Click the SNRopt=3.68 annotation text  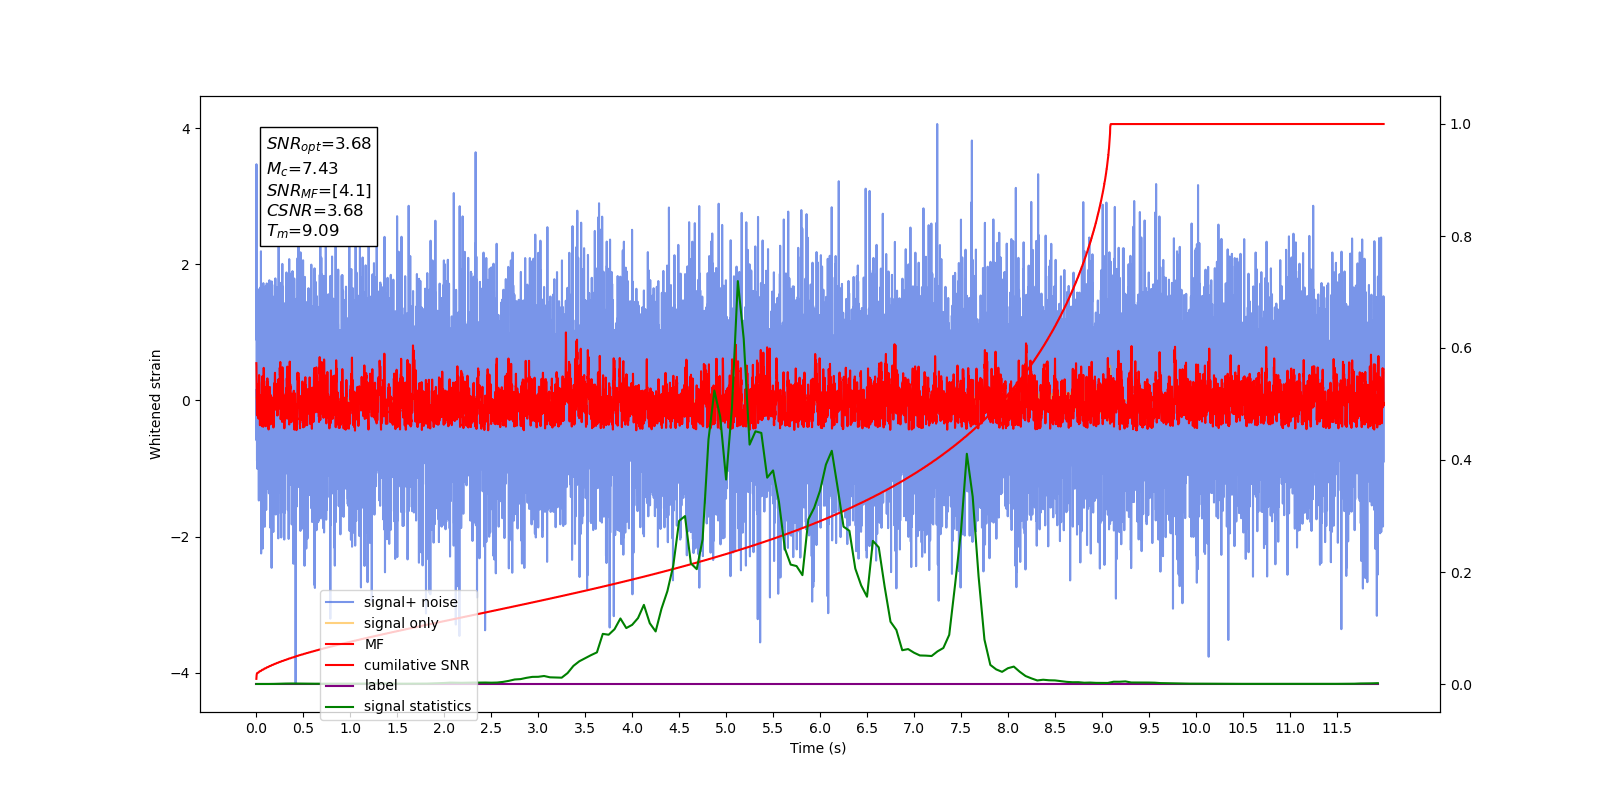click(319, 144)
